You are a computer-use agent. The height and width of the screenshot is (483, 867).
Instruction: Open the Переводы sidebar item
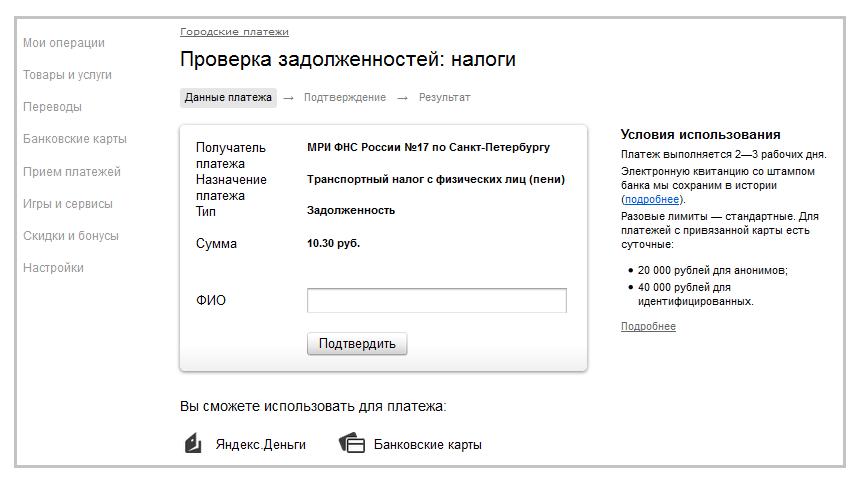pos(52,107)
